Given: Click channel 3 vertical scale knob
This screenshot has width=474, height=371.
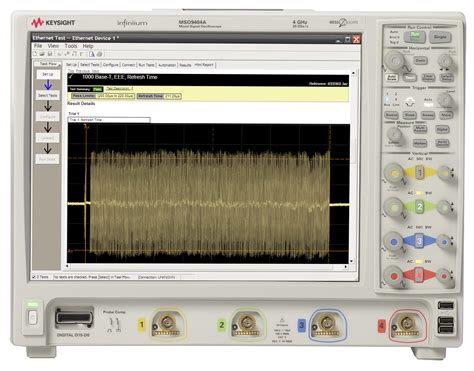Looking at the screenshot, I should click(x=394, y=242).
